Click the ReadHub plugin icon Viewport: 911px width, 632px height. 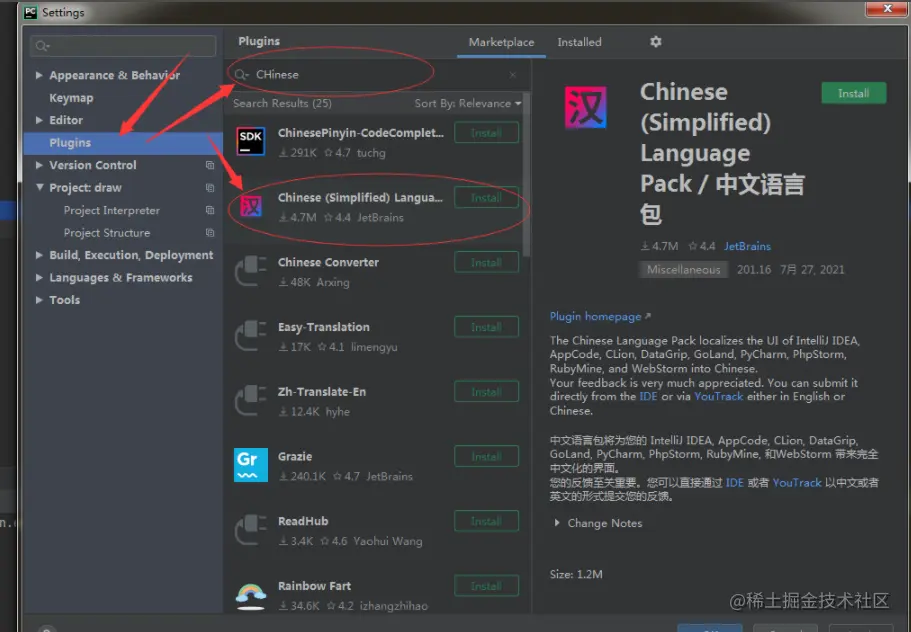pos(251,530)
